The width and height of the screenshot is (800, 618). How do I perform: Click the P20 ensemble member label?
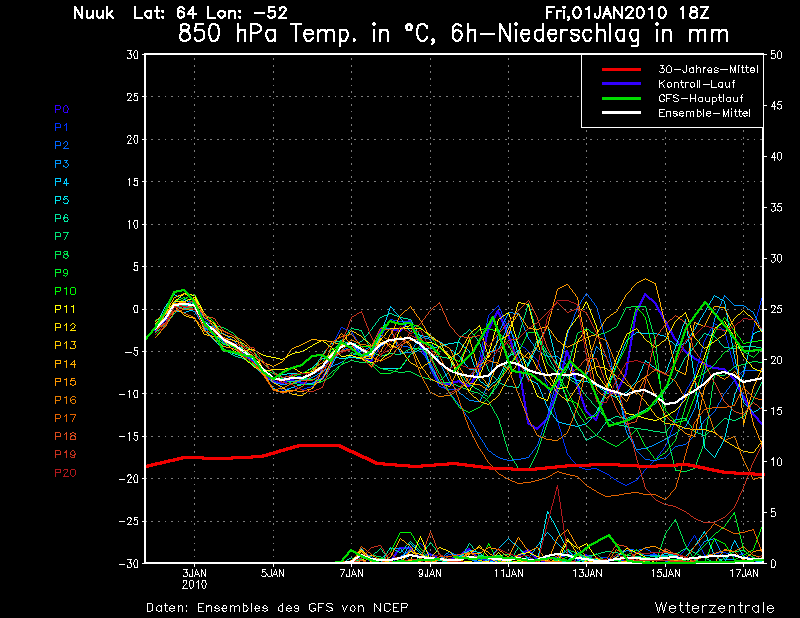click(64, 473)
